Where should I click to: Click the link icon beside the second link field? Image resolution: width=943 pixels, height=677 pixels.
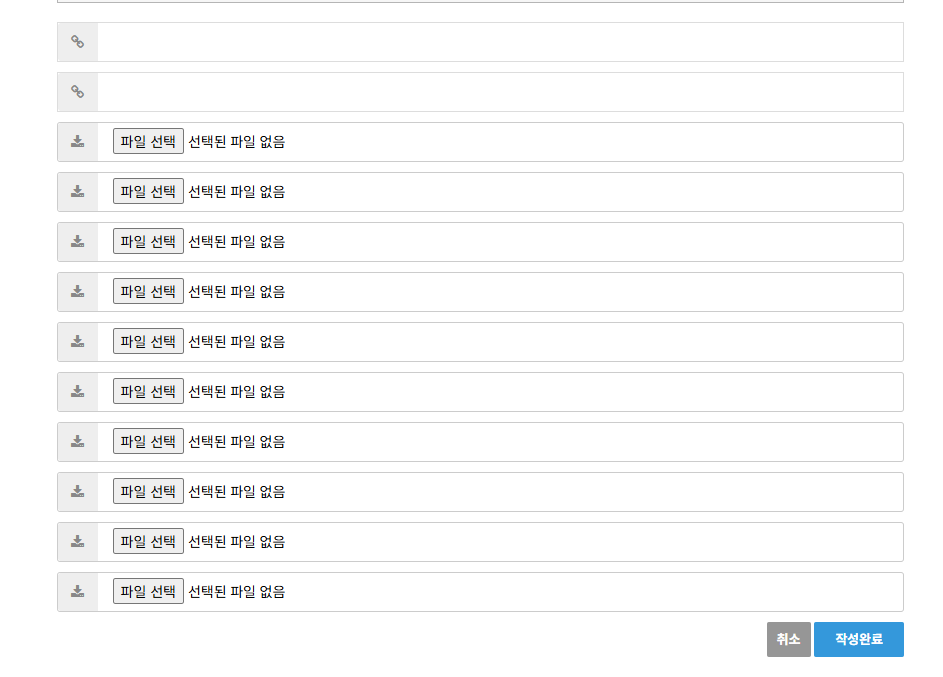(78, 92)
